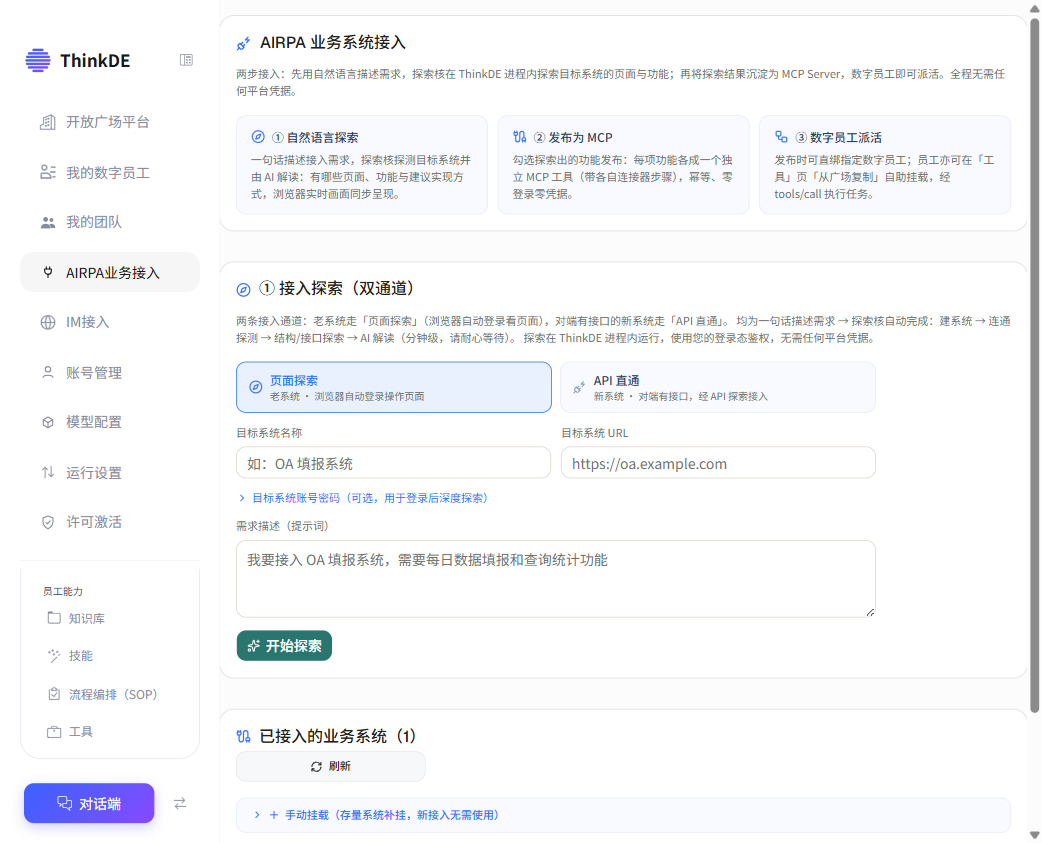Click the icon in 发布为 MCP card

(520, 137)
